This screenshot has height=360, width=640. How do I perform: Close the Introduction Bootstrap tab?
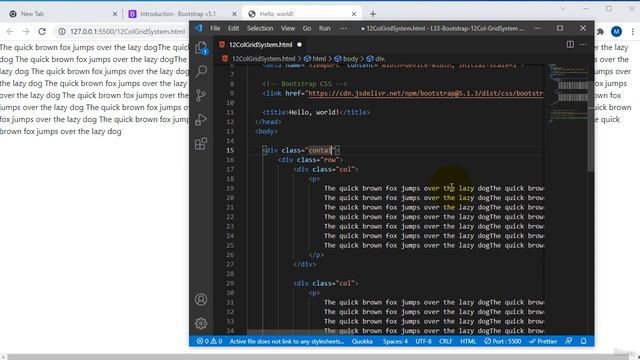234,14
